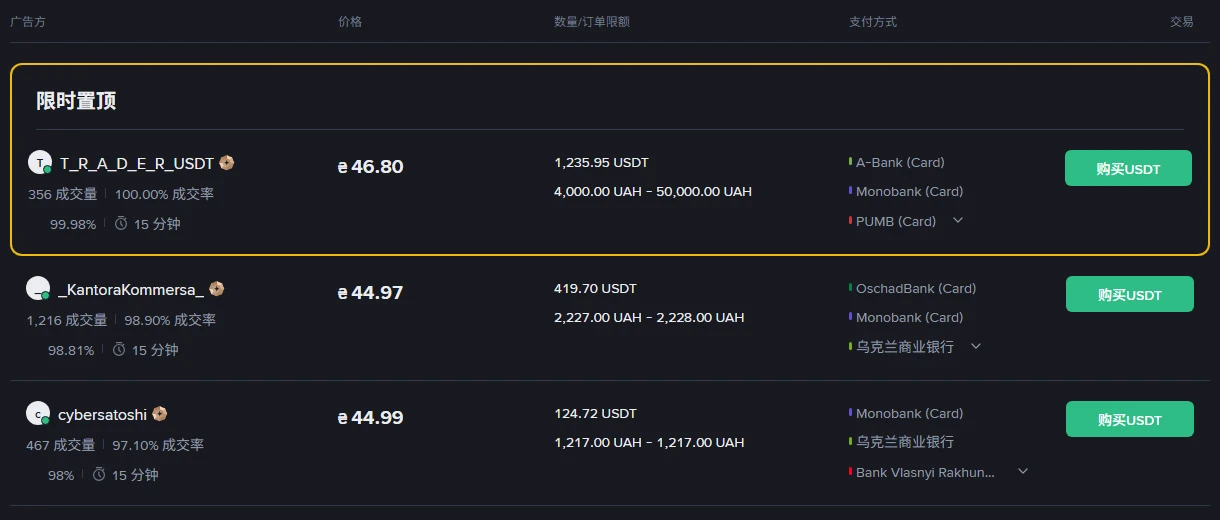Image resolution: width=1220 pixels, height=520 pixels.
Task: Click the 支付方式 column header
Action: pos(873,21)
